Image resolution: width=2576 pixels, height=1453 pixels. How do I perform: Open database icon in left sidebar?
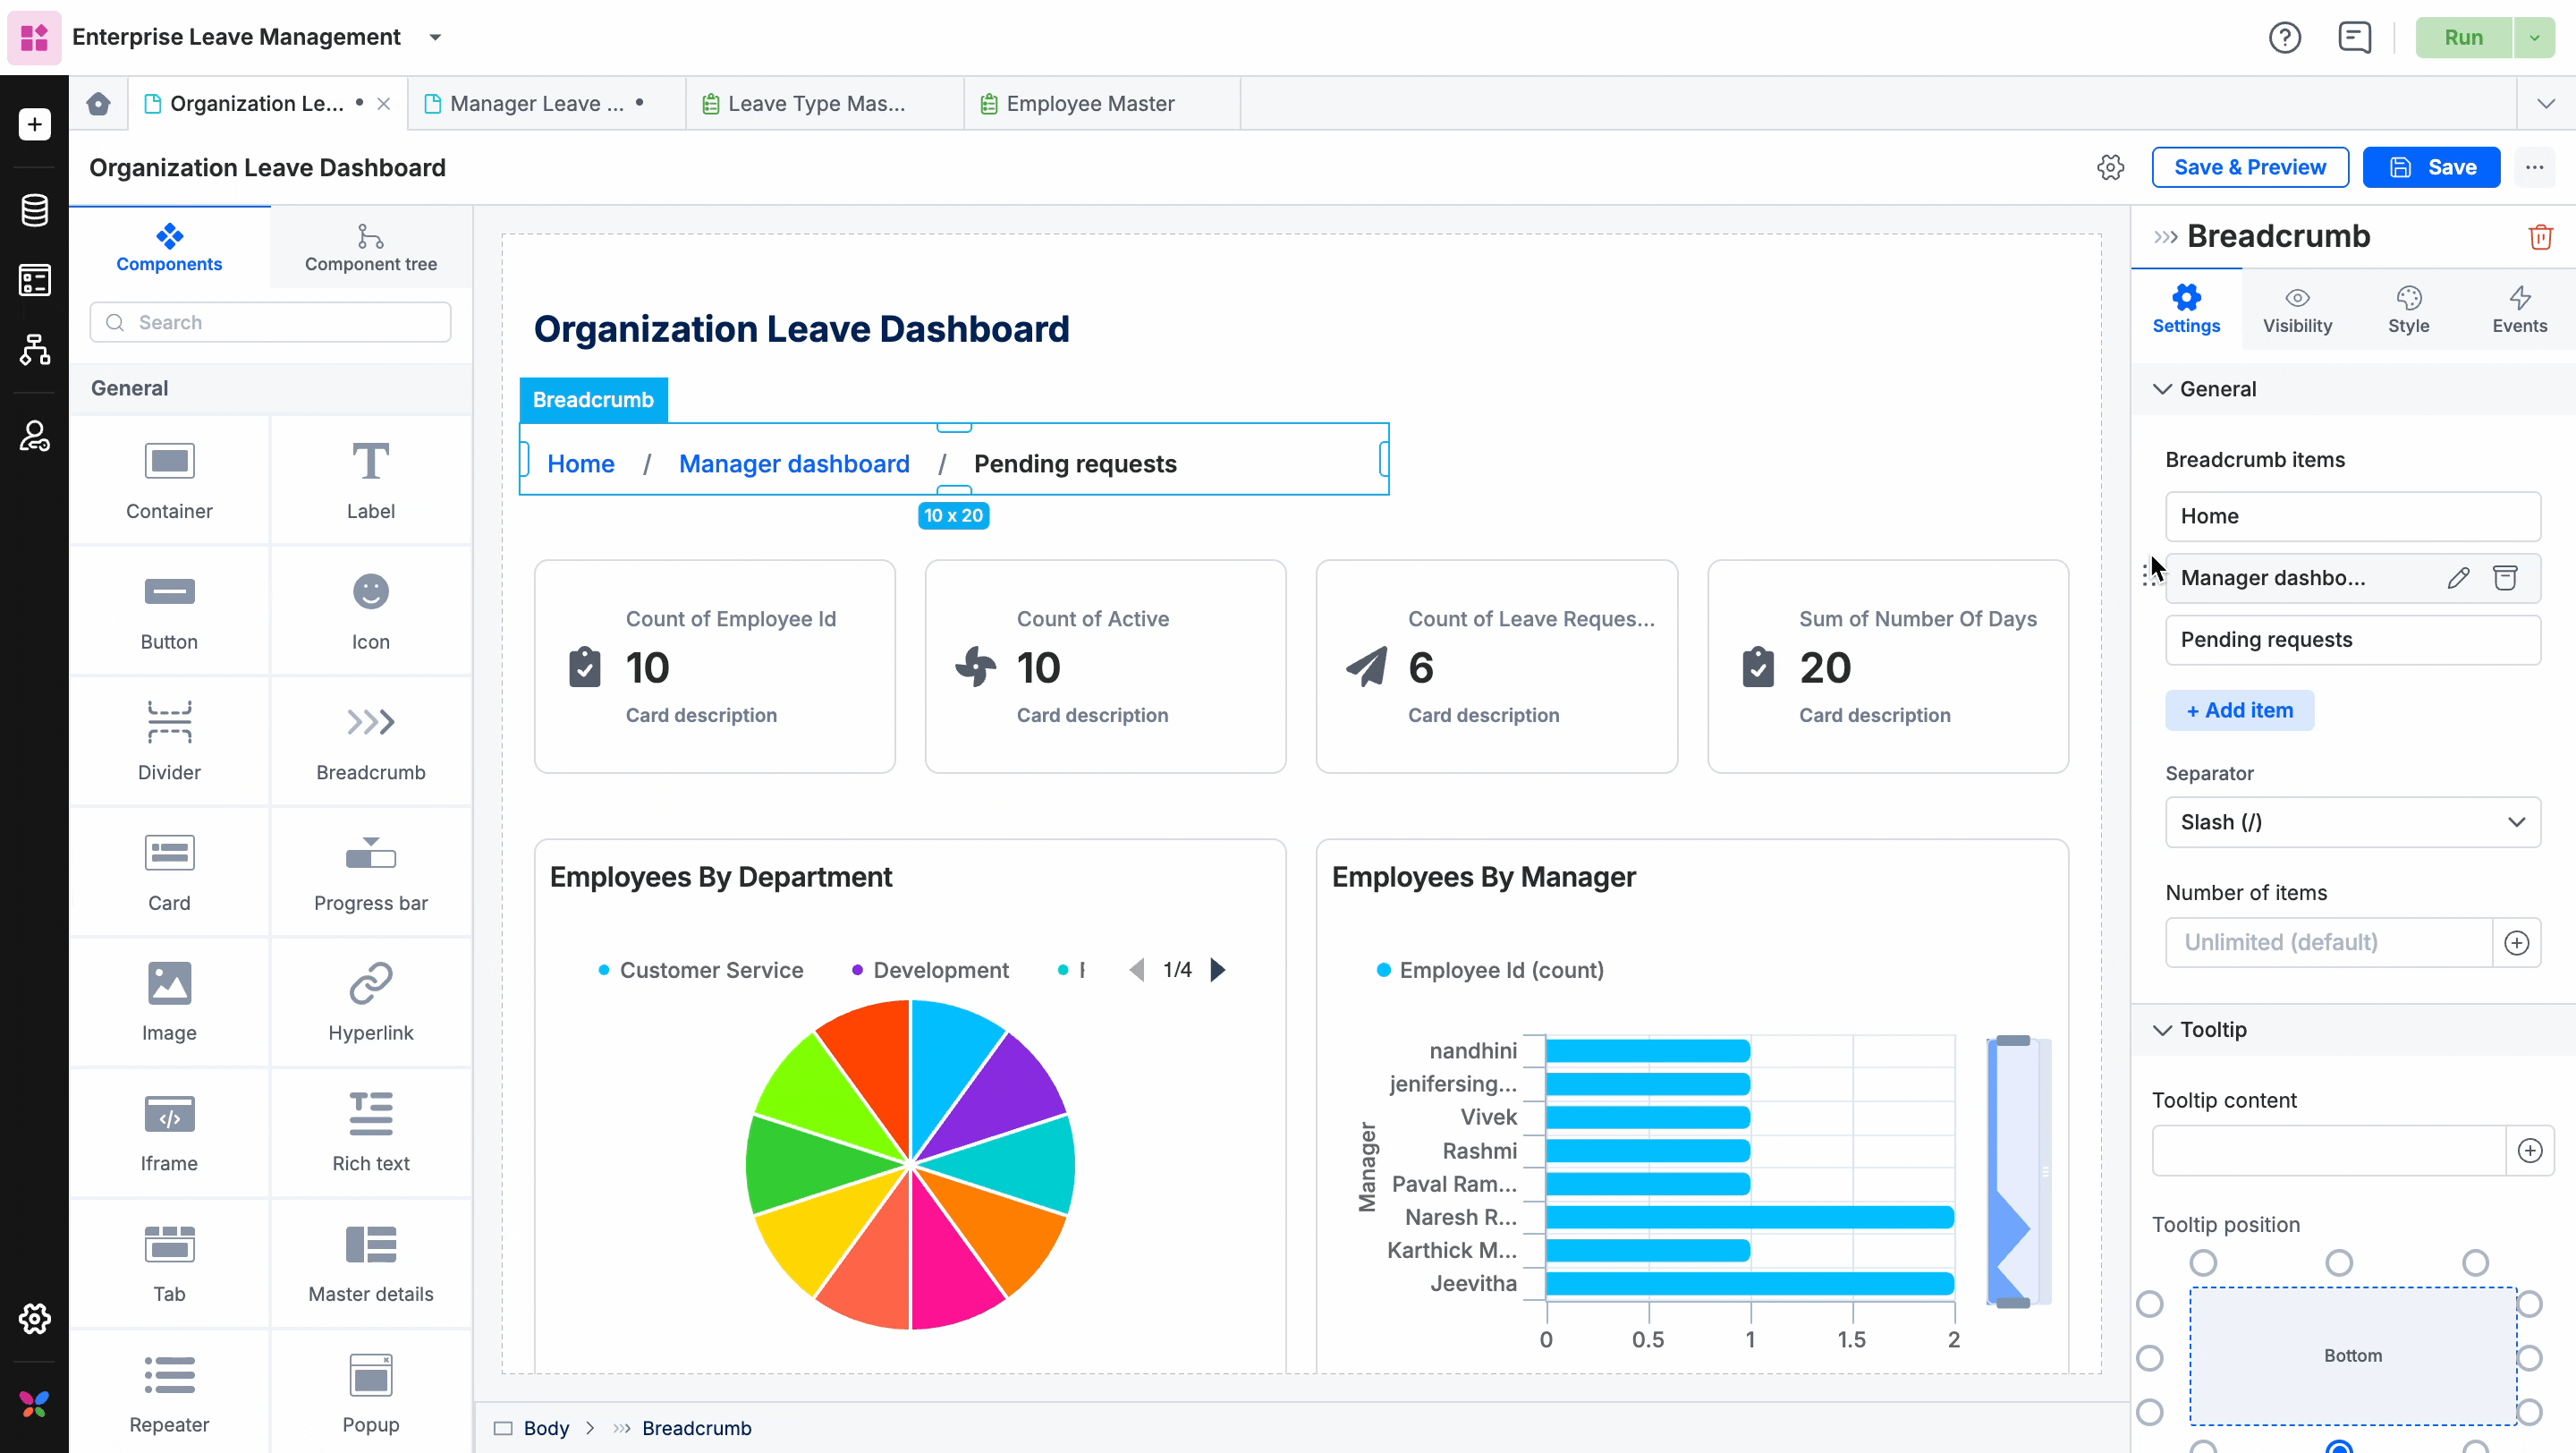[x=35, y=210]
